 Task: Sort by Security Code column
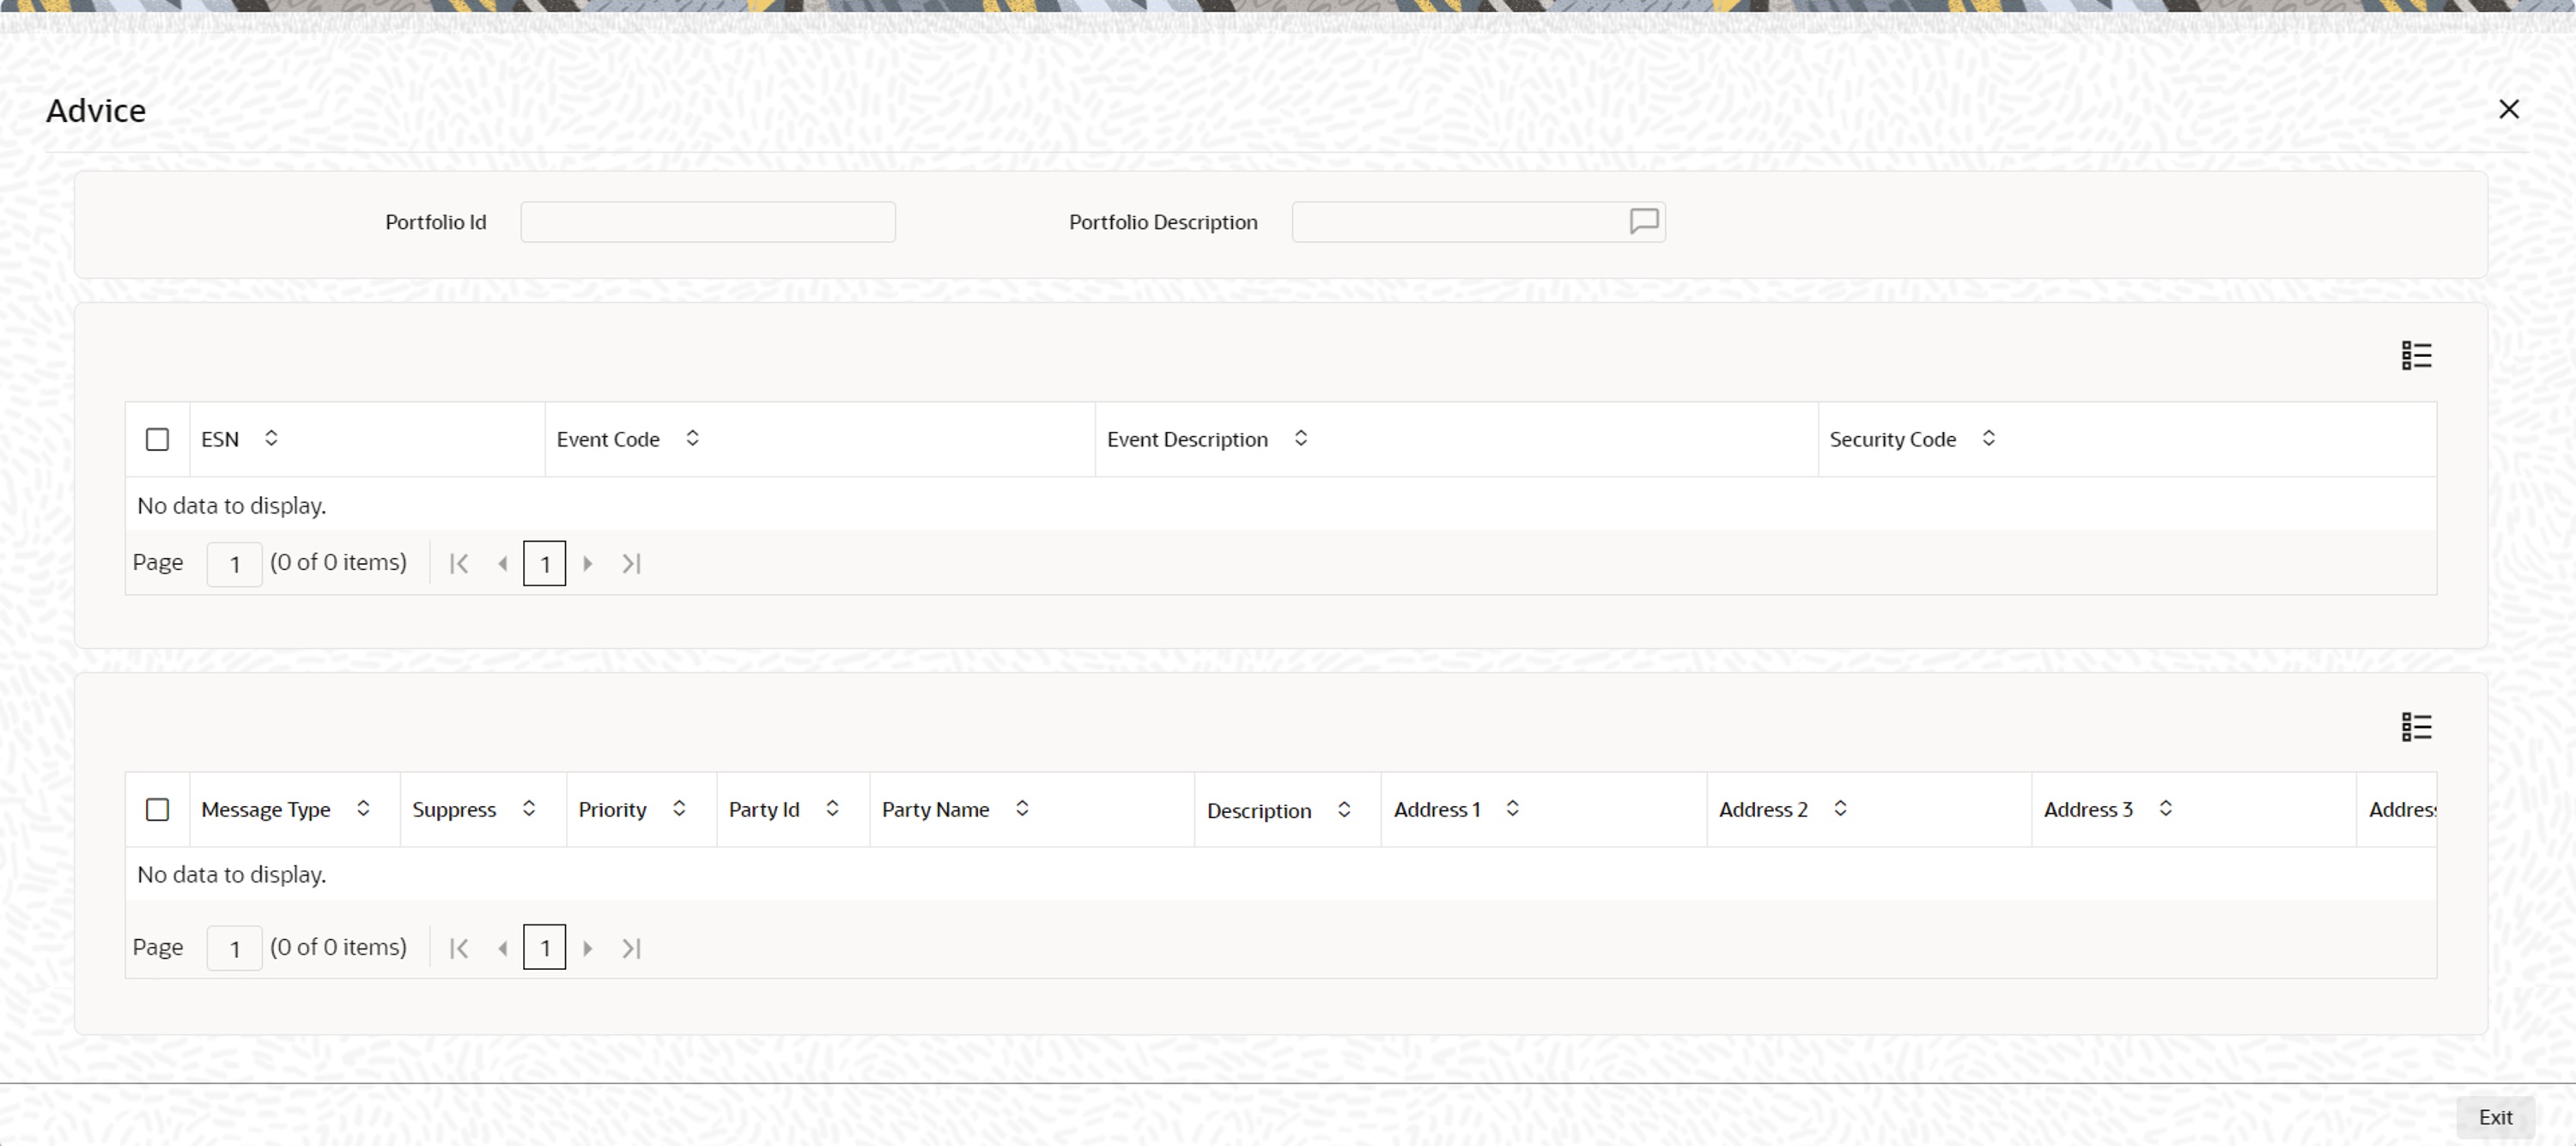click(x=1988, y=438)
